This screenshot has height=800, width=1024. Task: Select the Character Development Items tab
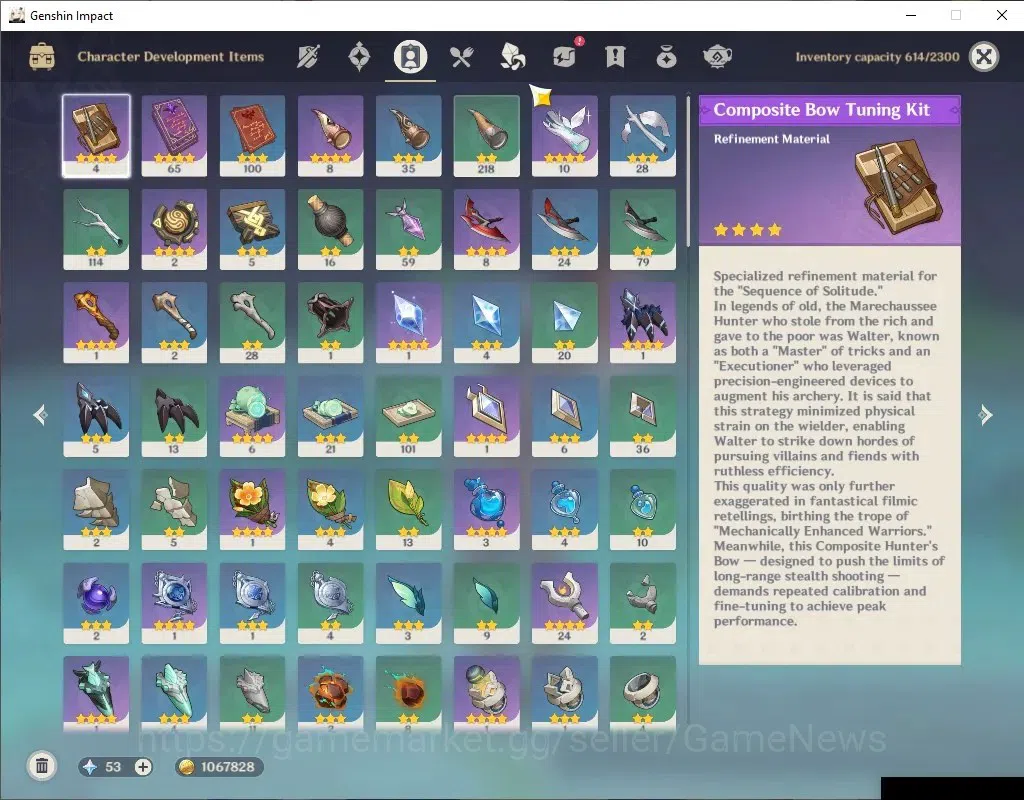click(410, 57)
